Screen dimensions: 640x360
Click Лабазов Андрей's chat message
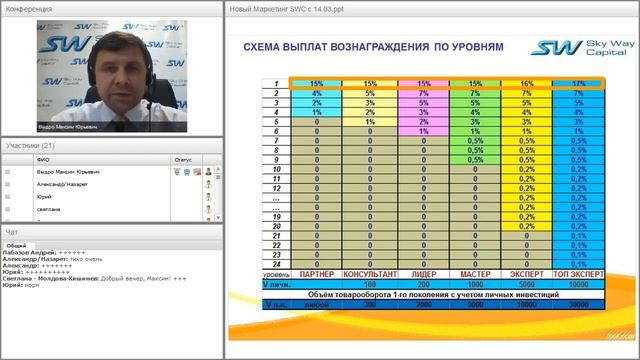coord(44,253)
